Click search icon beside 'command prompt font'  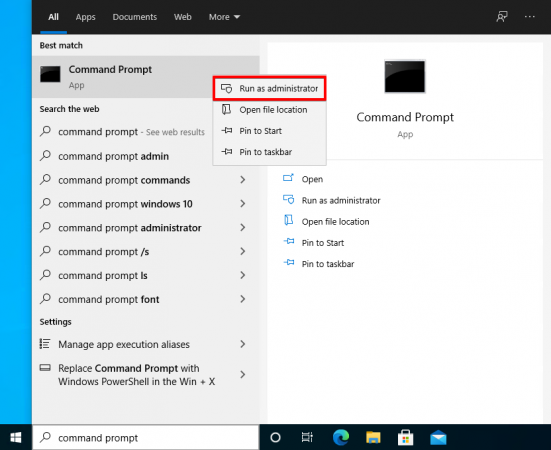tap(46, 299)
